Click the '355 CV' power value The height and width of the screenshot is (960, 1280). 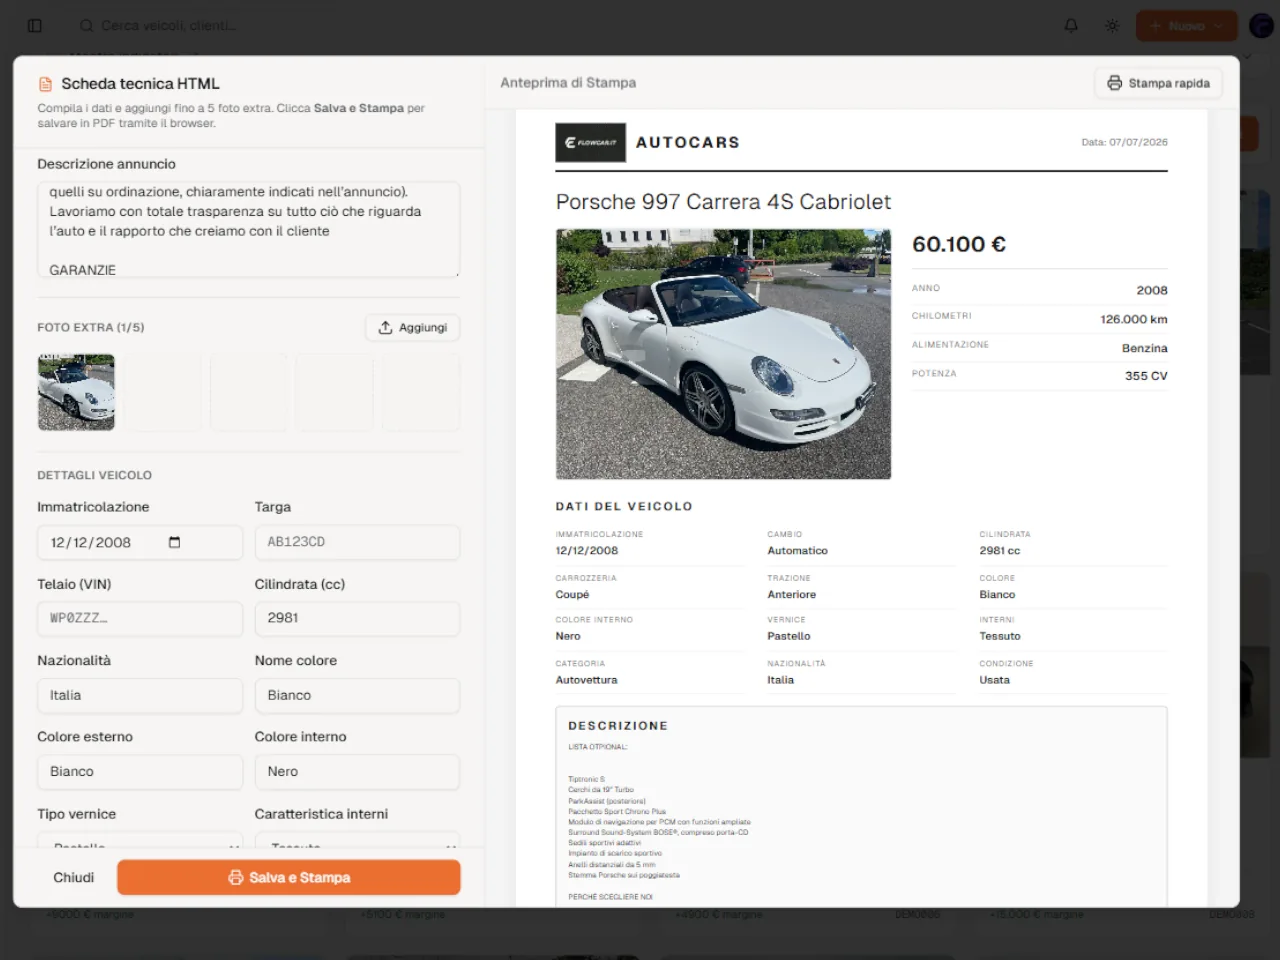(x=1146, y=376)
